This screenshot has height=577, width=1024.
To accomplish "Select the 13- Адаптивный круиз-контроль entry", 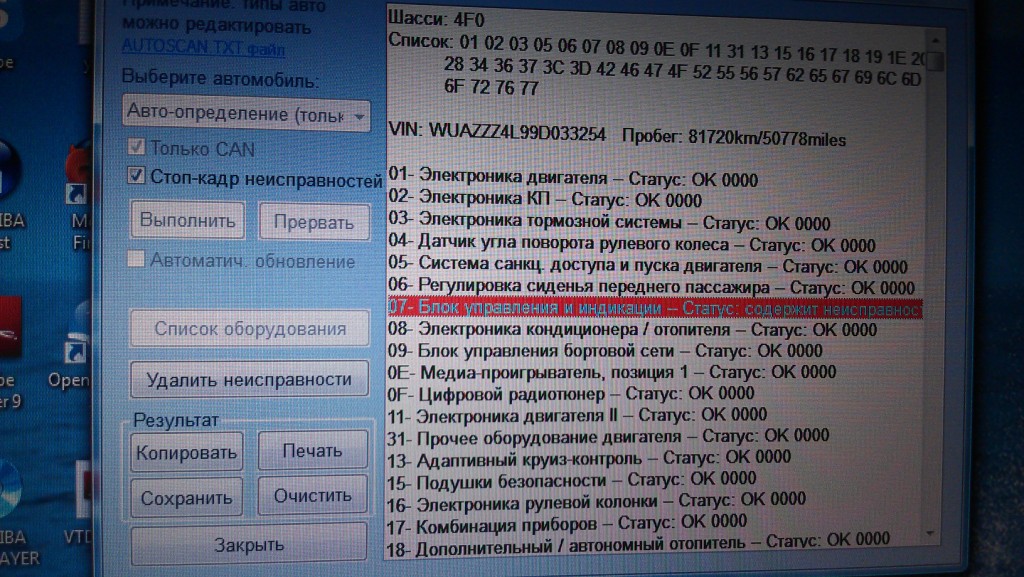I will pos(588,459).
